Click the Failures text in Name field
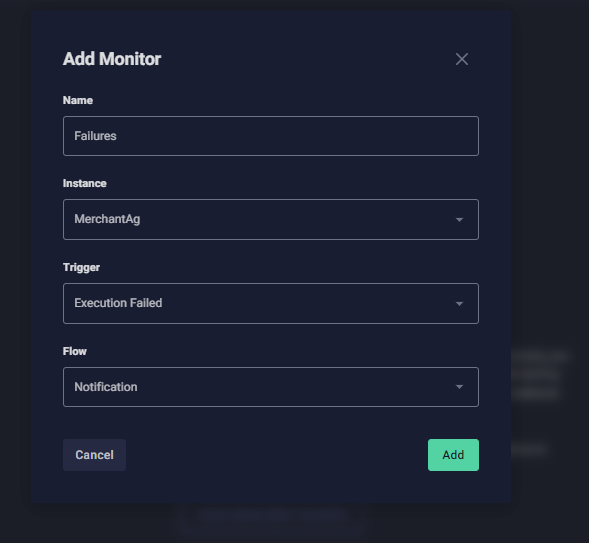The width and height of the screenshot is (589, 543). pyautogui.click(x=95, y=136)
